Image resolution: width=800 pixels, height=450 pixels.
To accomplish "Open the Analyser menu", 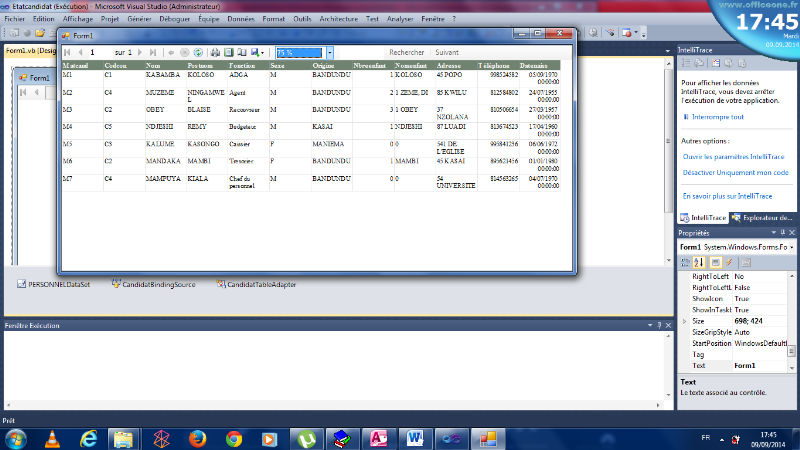I will 400,19.
